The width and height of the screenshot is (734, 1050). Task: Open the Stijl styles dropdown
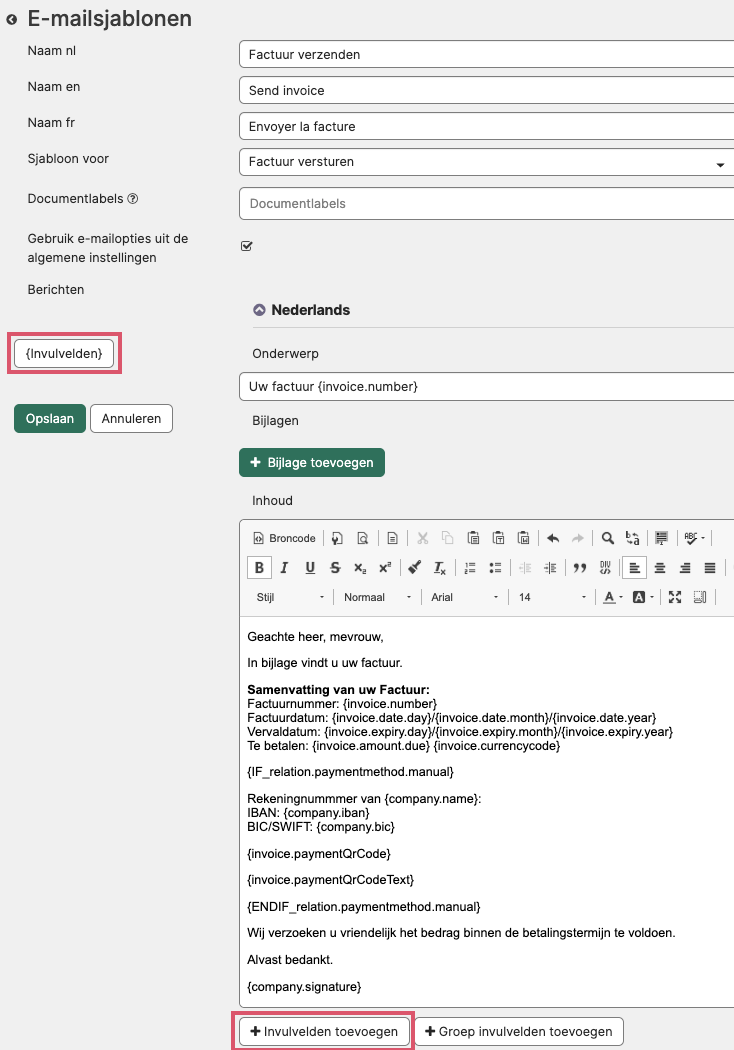pyautogui.click(x=289, y=597)
